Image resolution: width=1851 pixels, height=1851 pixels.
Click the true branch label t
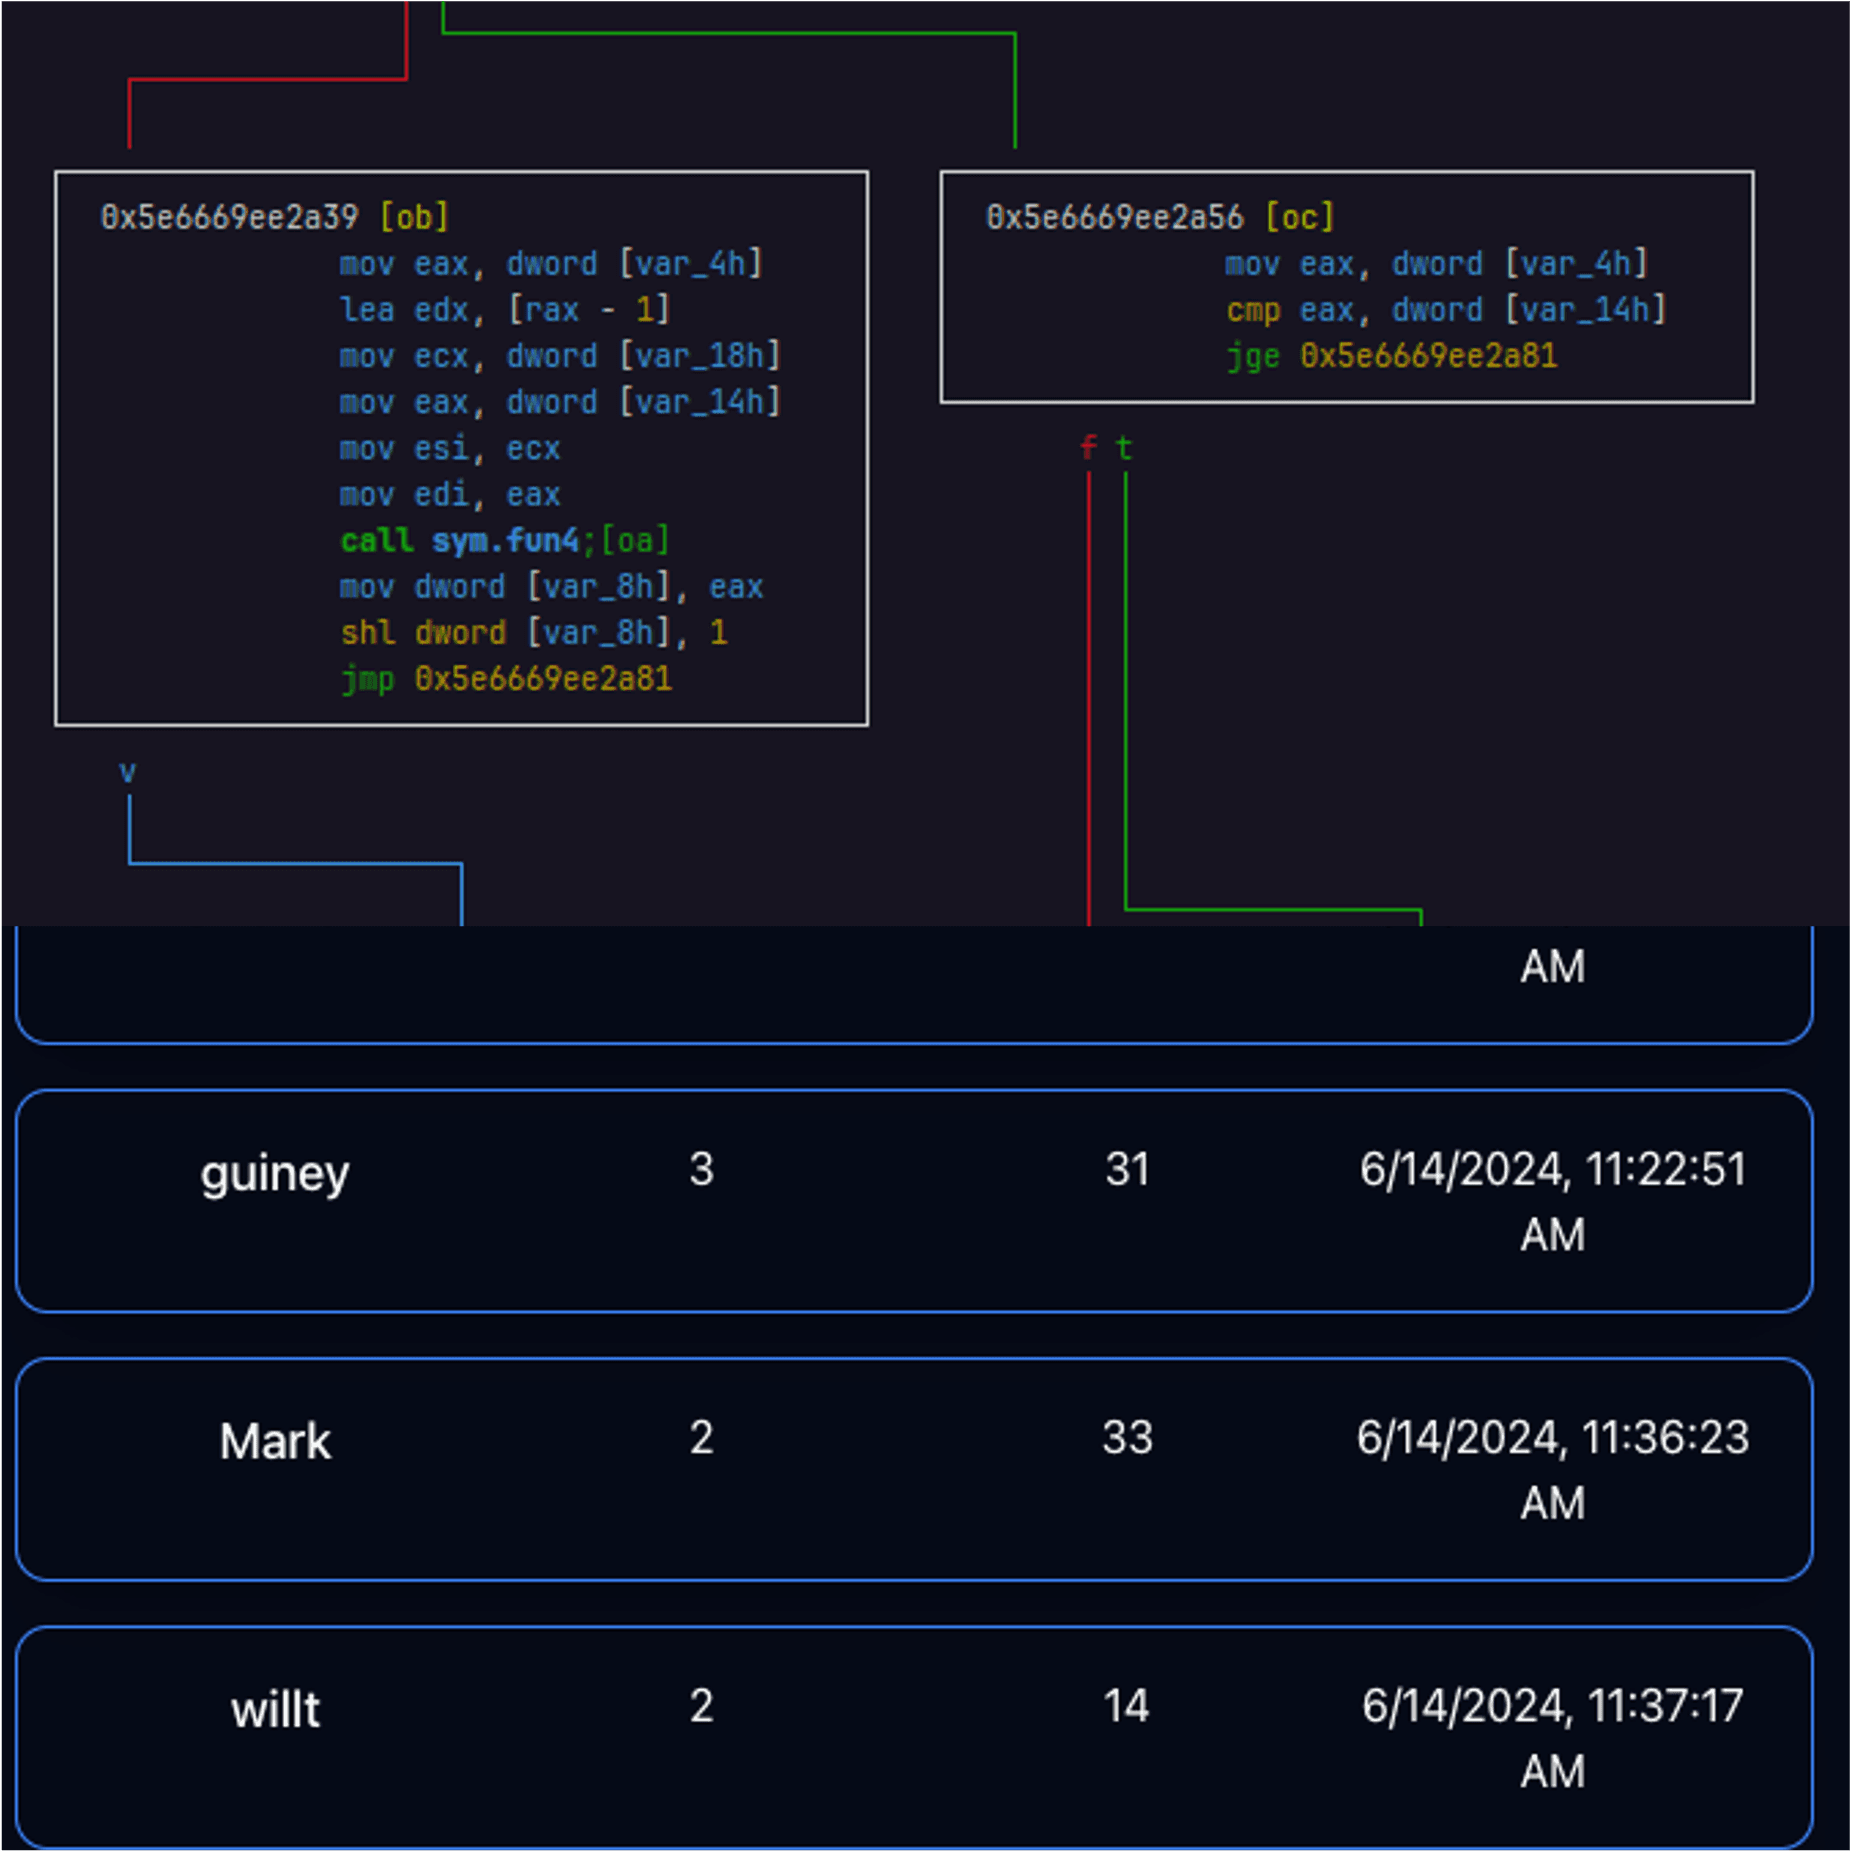(1125, 447)
